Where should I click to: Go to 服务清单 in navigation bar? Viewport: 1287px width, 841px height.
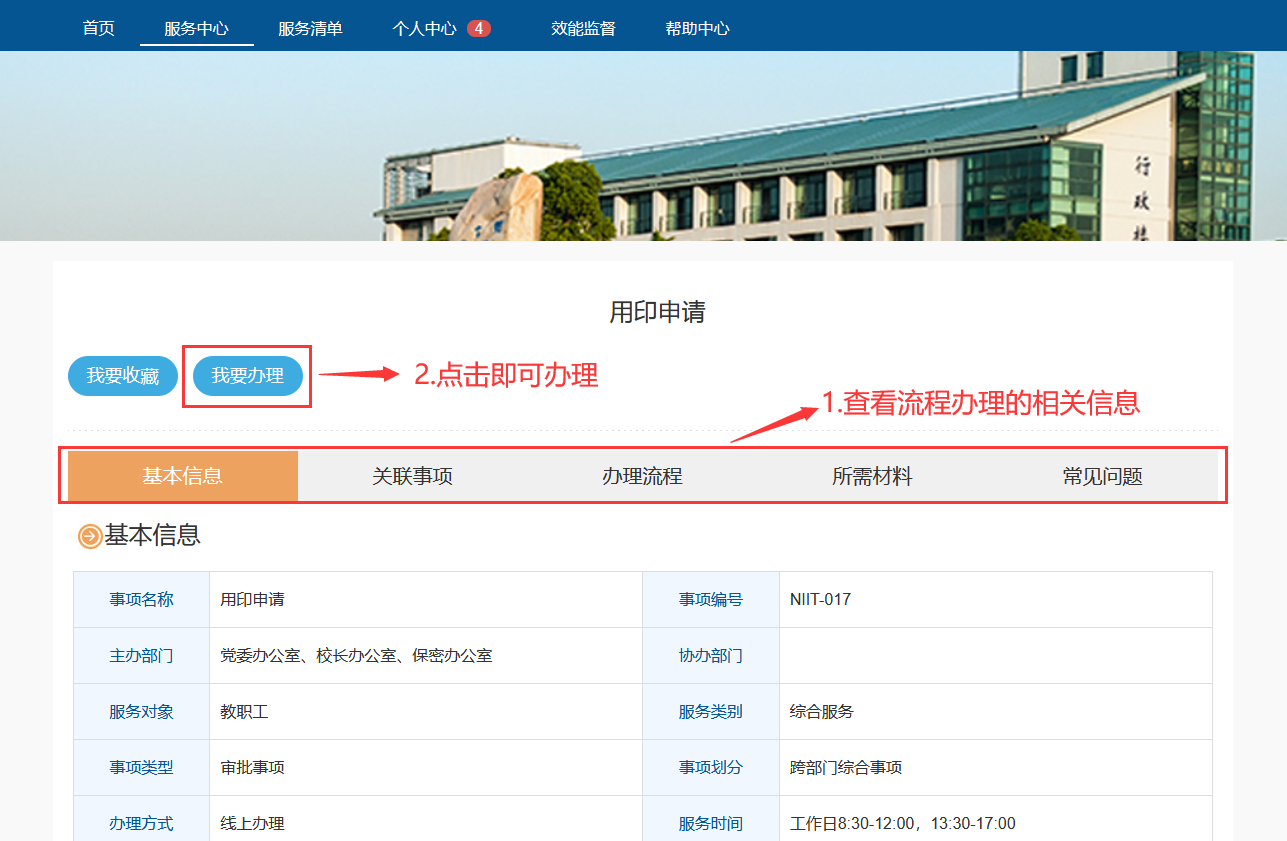tap(310, 28)
